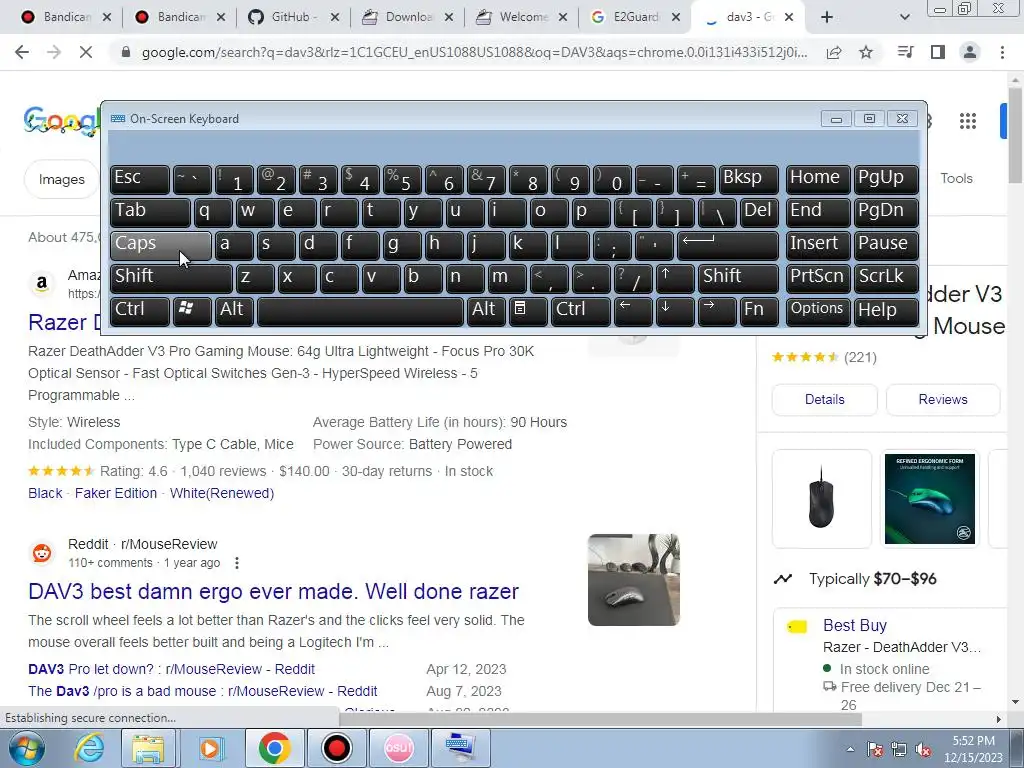Open Windows Media Player from taskbar
Viewport: 1024px width, 768px height.
tap(210, 748)
